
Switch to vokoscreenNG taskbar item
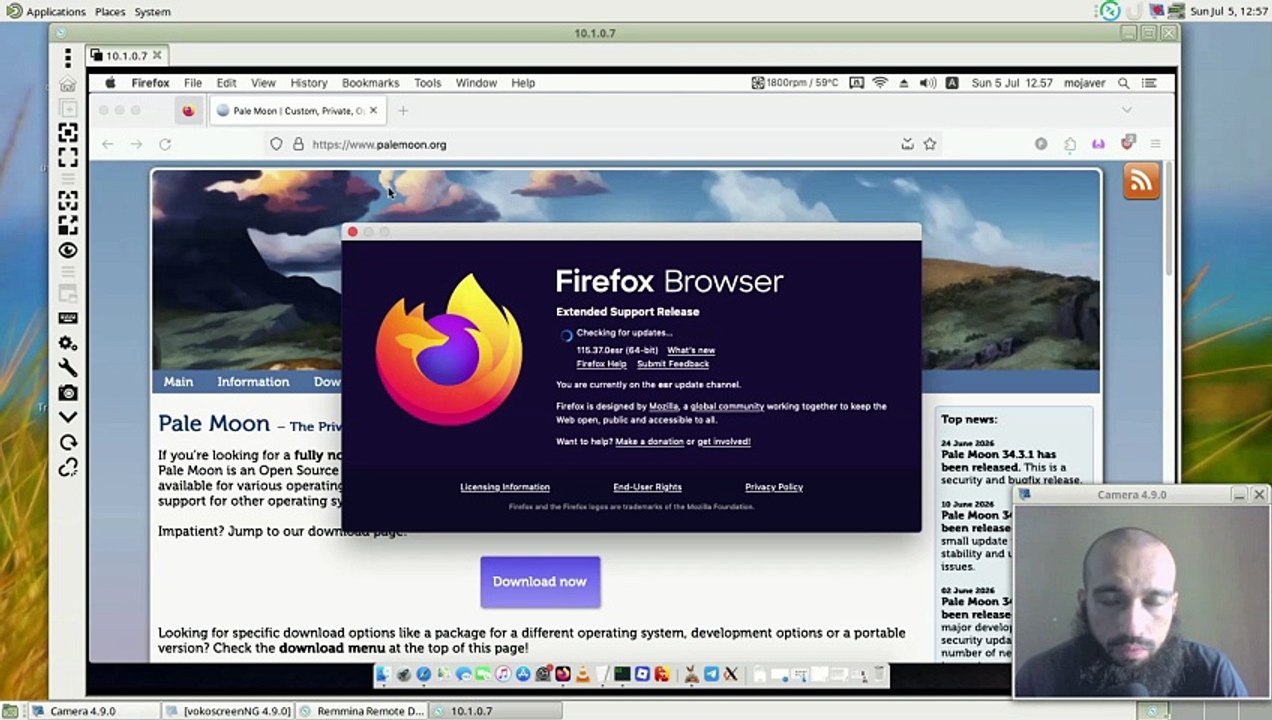point(229,711)
